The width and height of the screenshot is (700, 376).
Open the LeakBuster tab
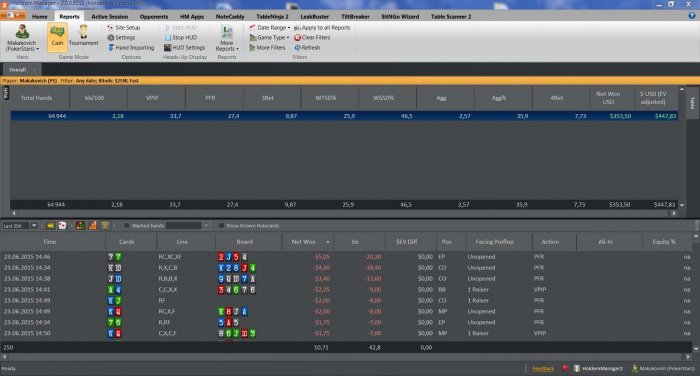315,17
